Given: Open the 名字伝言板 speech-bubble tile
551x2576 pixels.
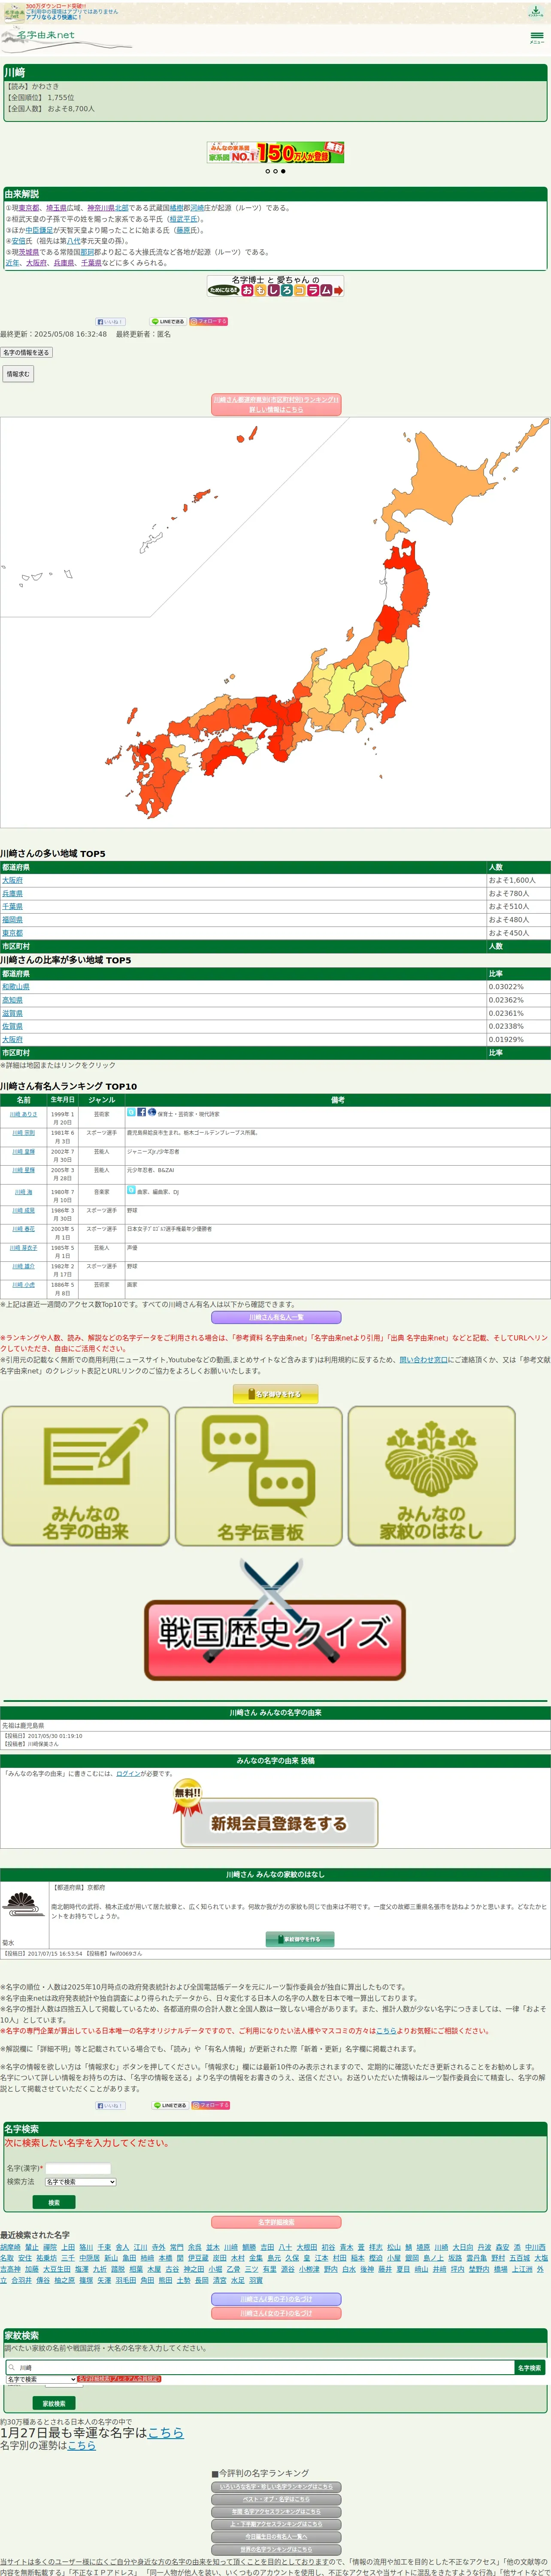Looking at the screenshot, I should (259, 1476).
